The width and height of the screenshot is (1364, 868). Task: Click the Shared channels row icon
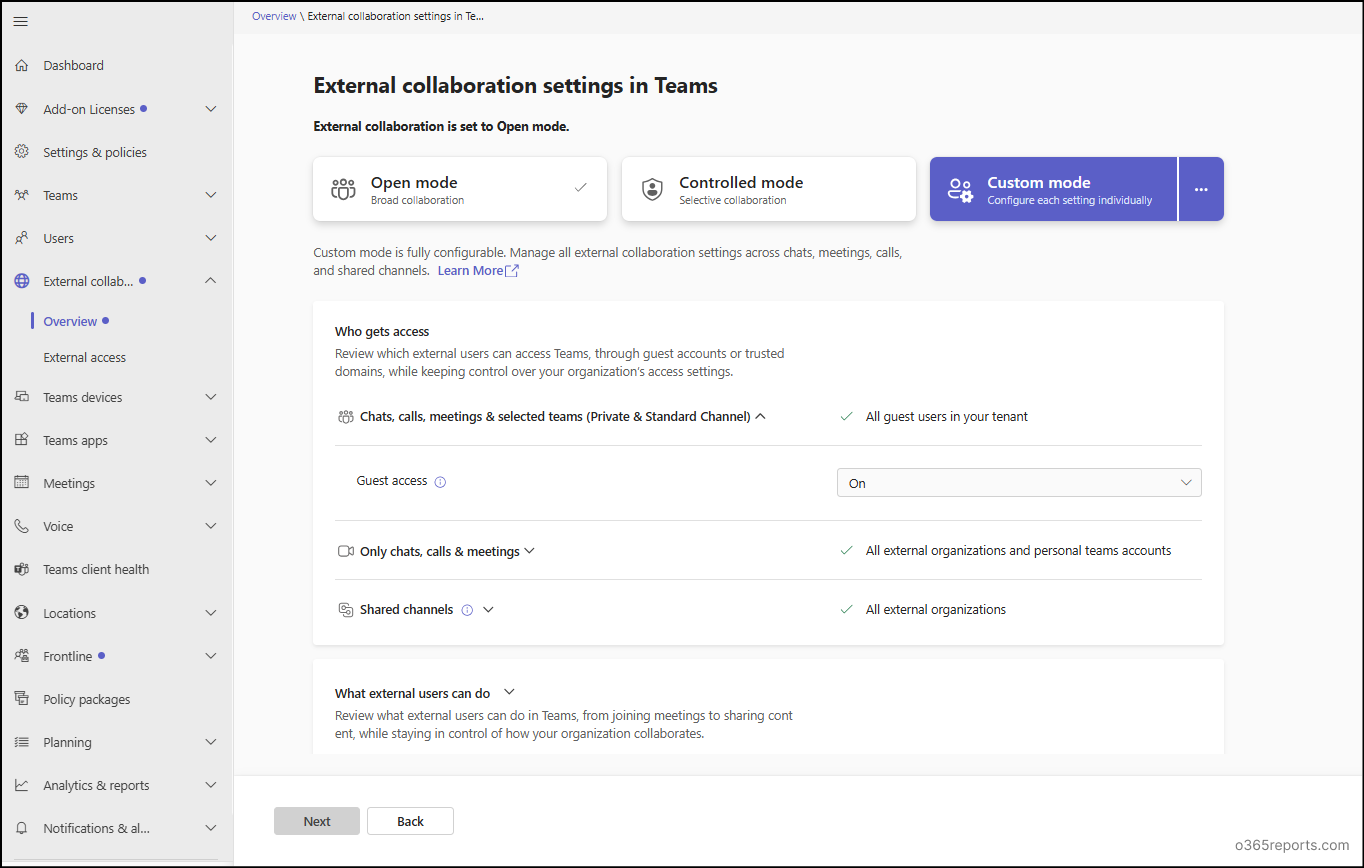346,610
